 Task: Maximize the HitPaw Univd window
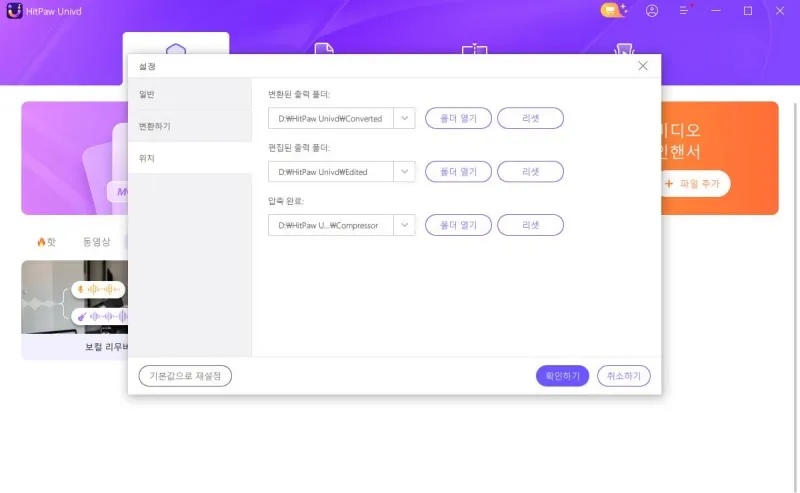click(x=747, y=11)
